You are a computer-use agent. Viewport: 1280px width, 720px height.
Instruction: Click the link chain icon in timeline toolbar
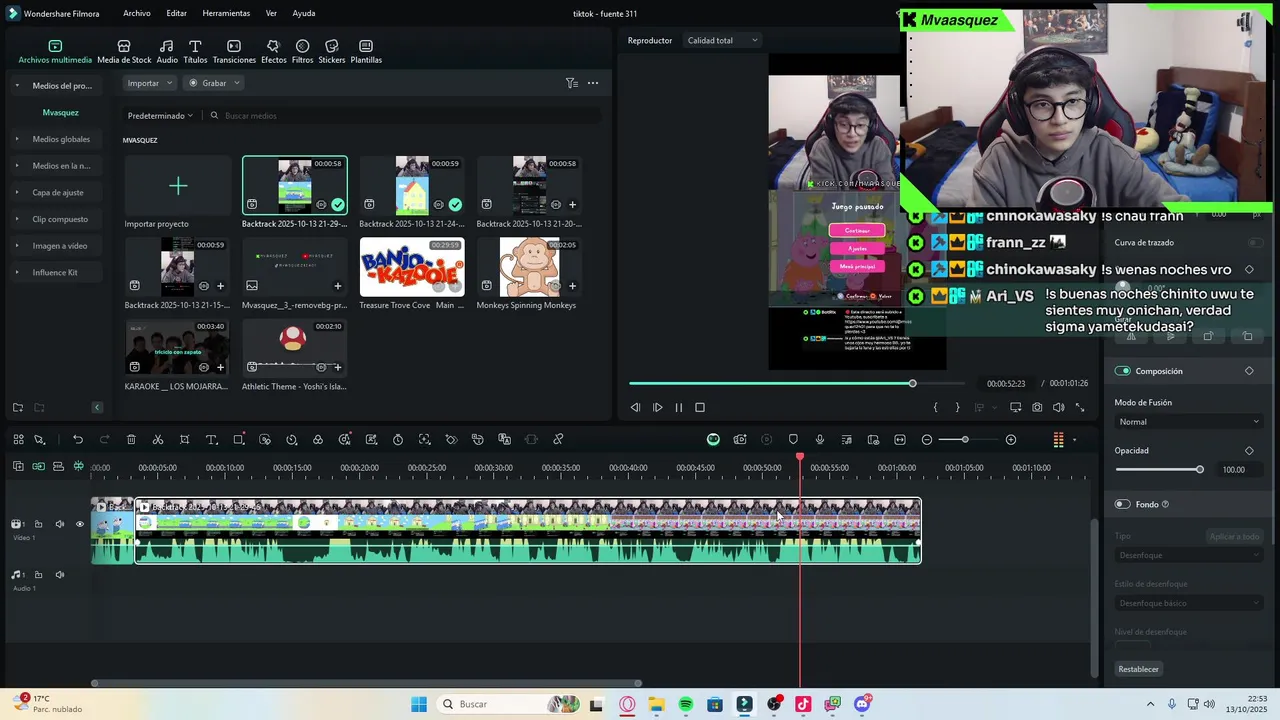click(x=558, y=440)
